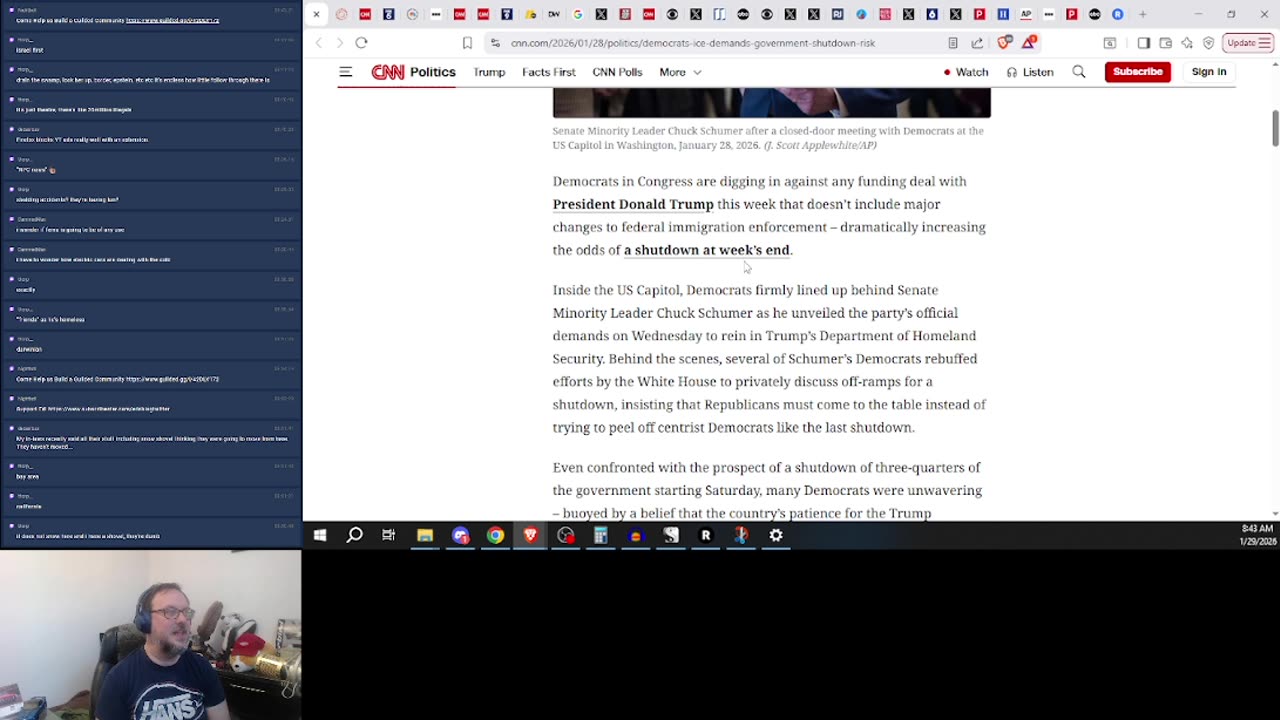Screen dimensions: 1280x720
Task: Open Leo AI sparkle icon
Action: 1187,43
